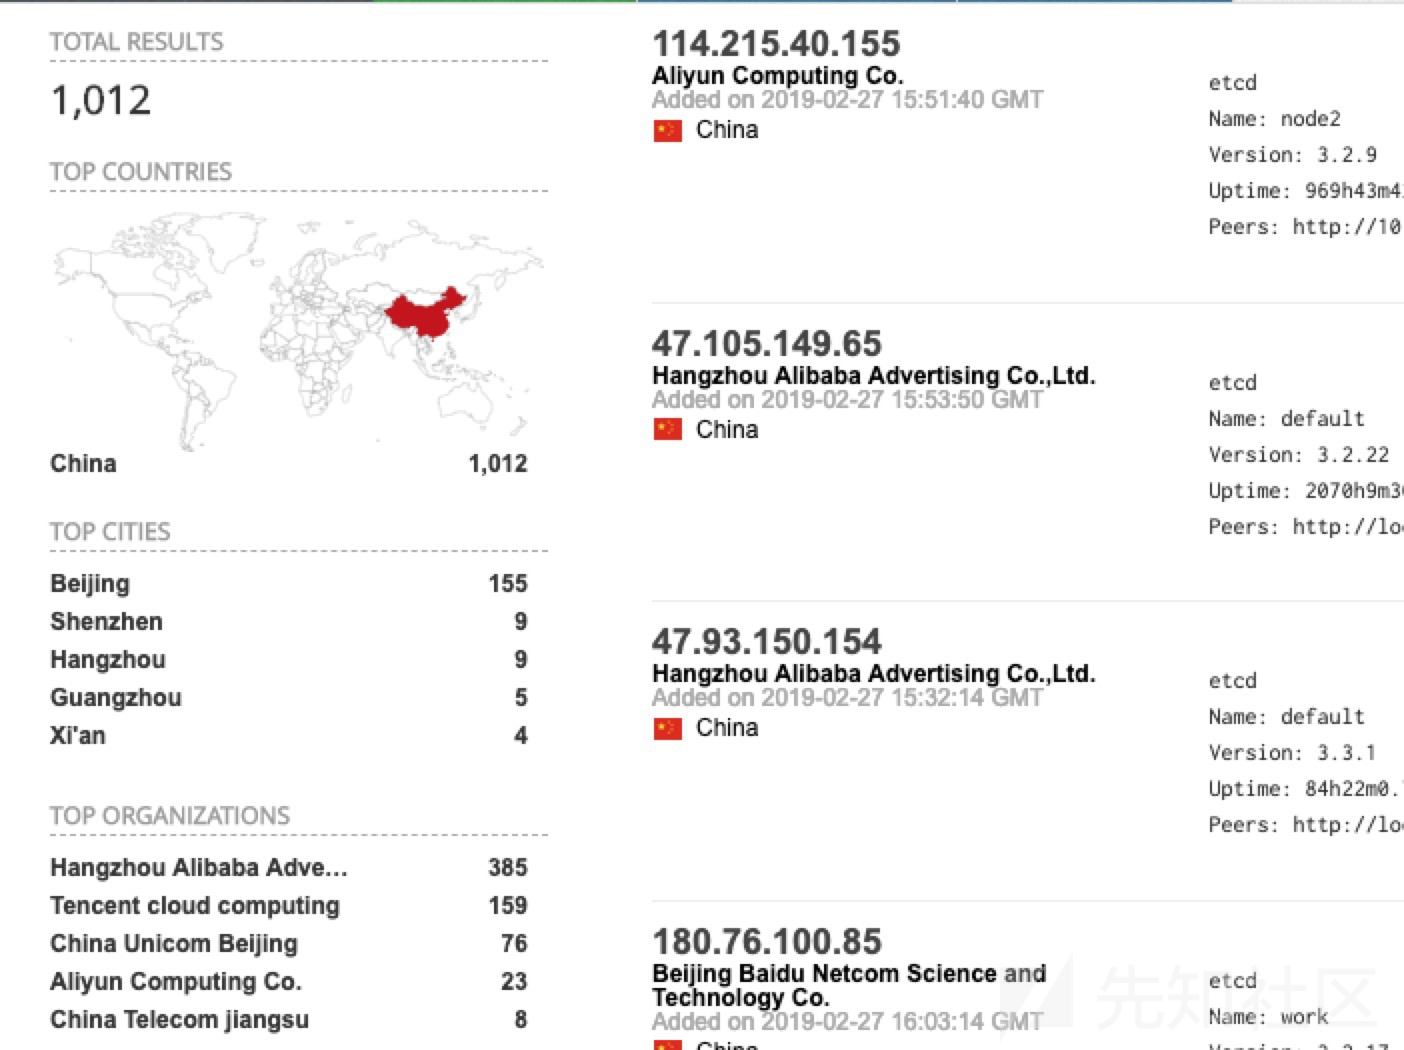
Task: Filter by organization China Unicom Beijing
Action: [174, 943]
